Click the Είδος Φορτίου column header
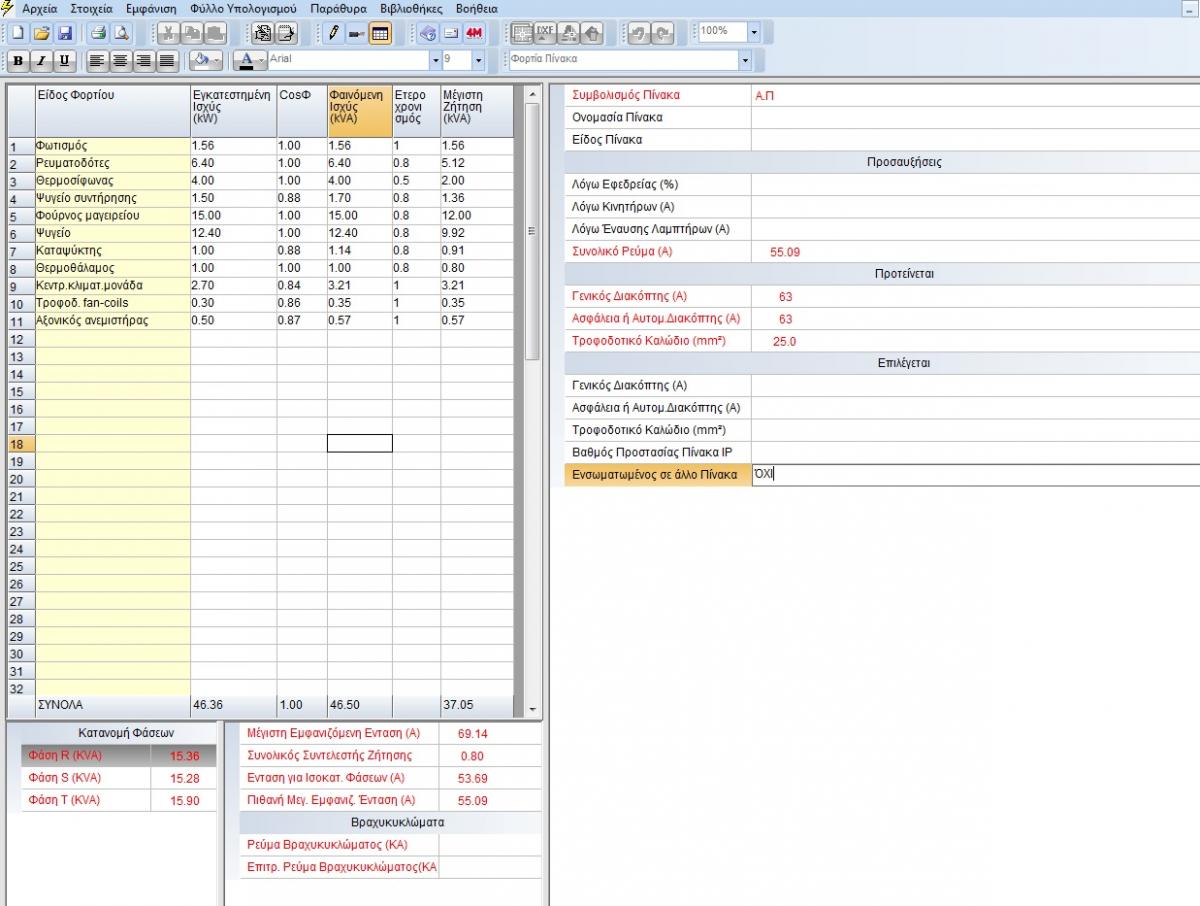 pos(112,111)
